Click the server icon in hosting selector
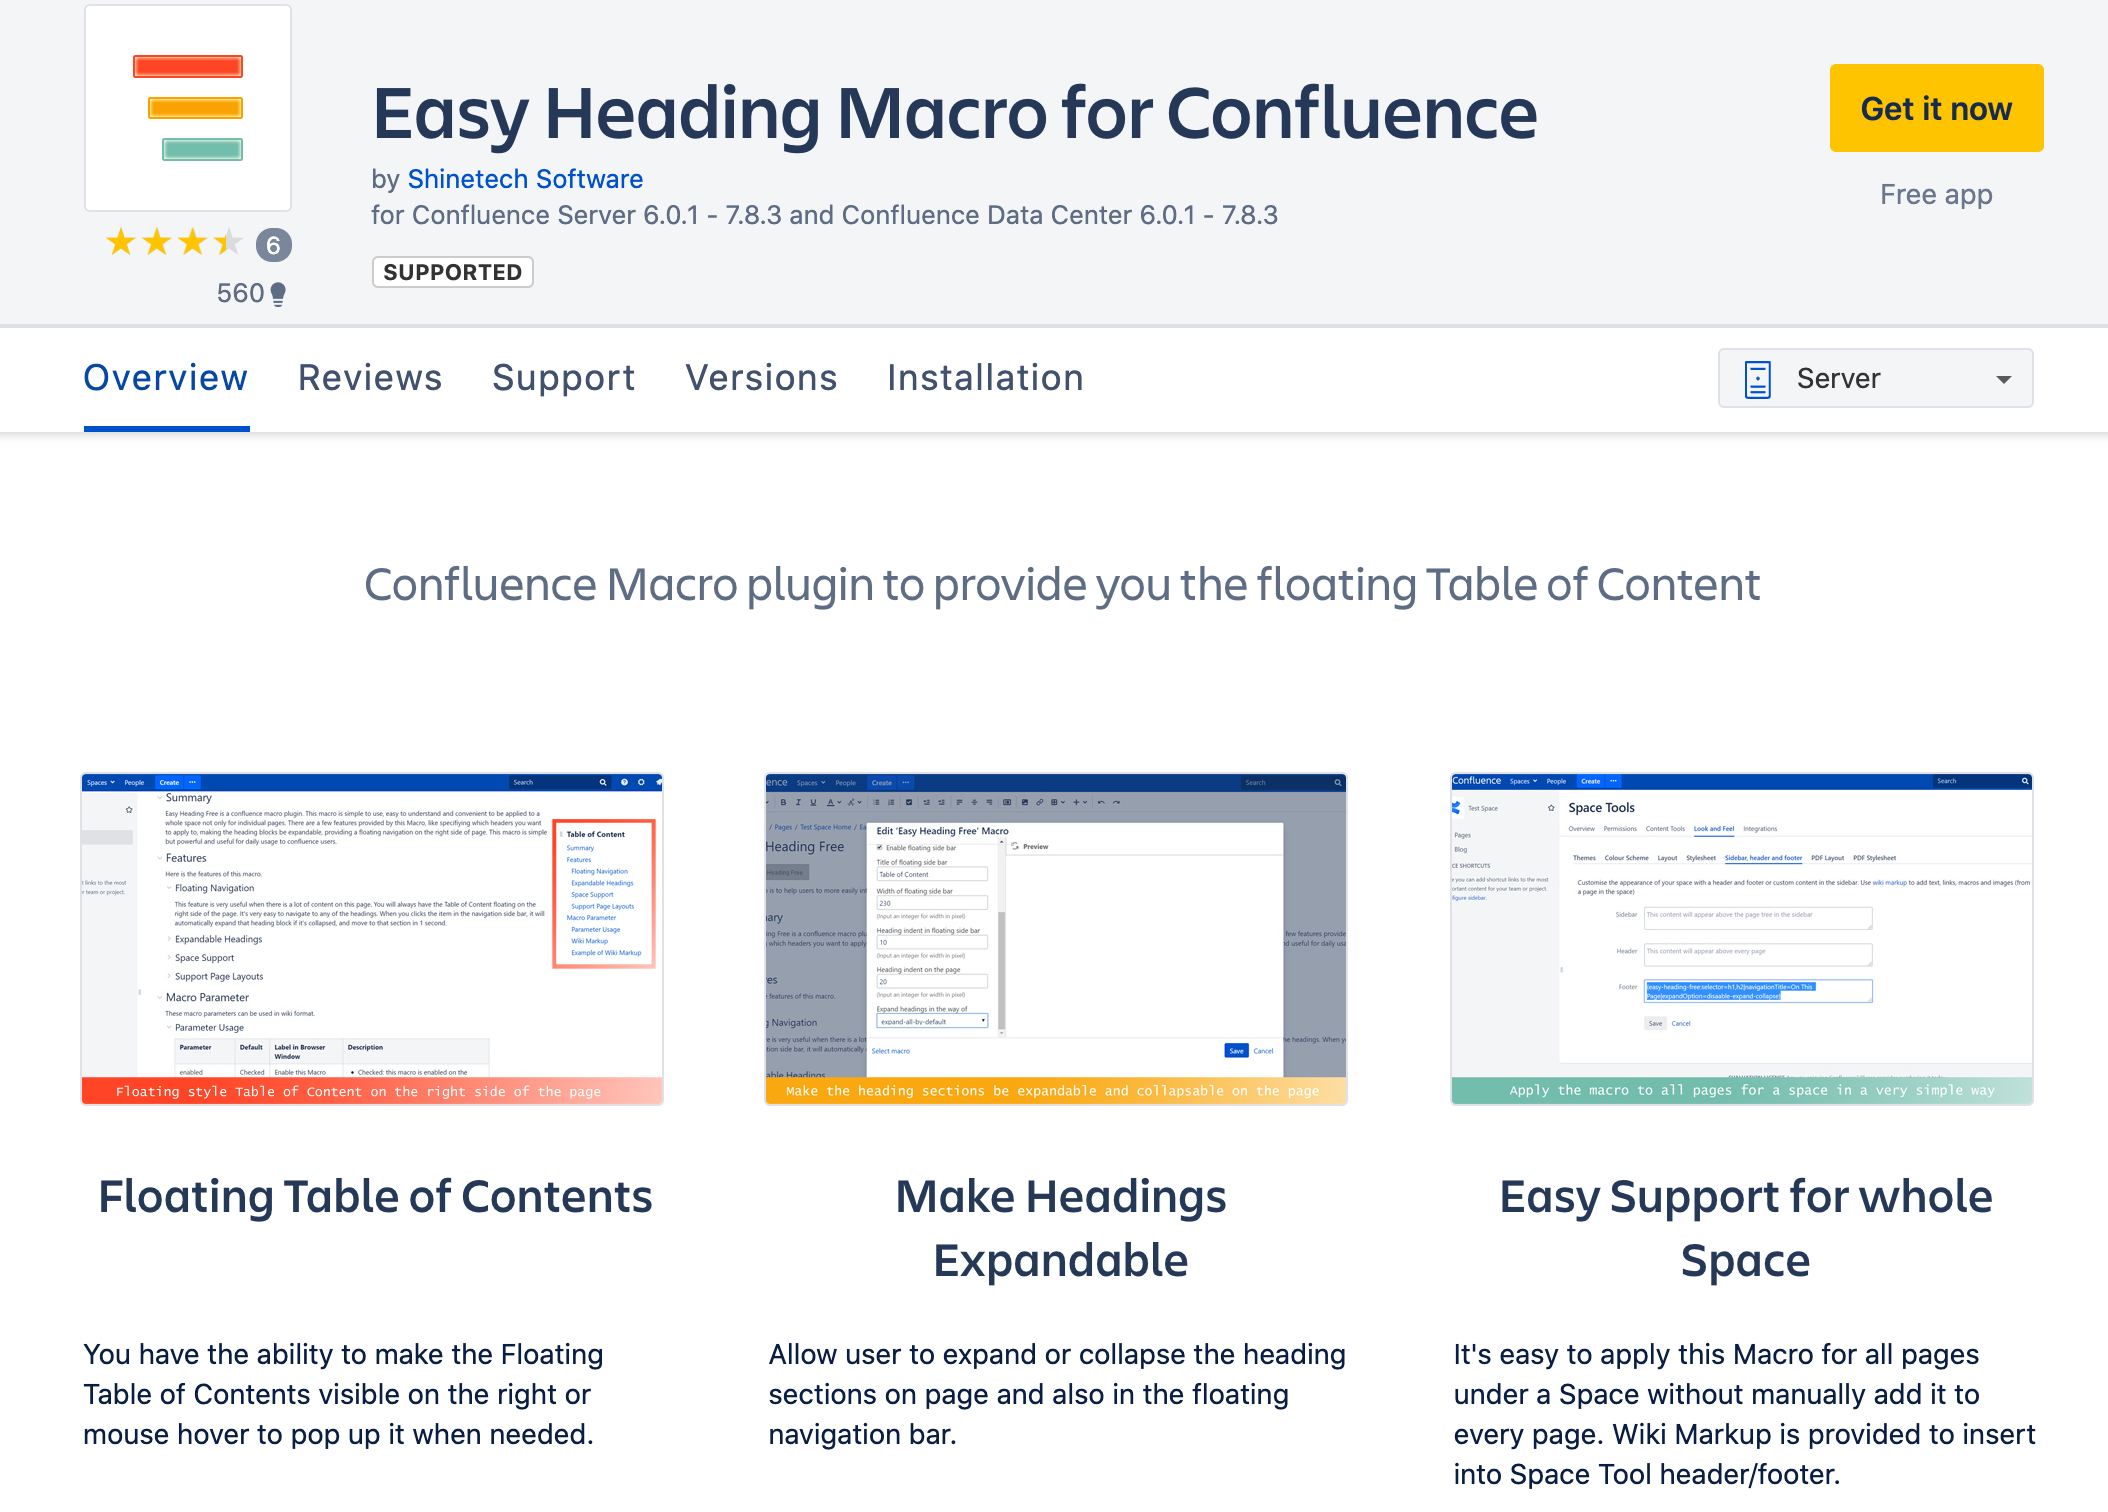 tap(1757, 379)
